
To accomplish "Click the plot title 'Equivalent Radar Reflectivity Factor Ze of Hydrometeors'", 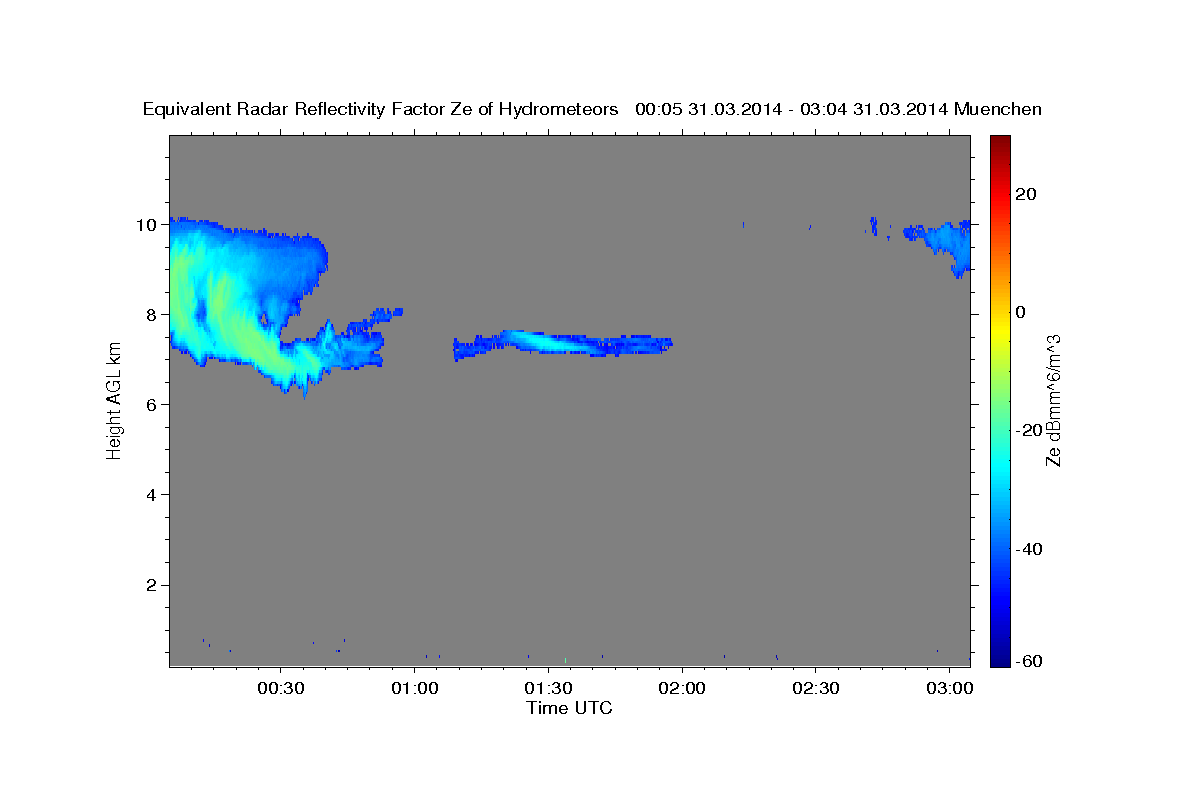I will [381, 110].
